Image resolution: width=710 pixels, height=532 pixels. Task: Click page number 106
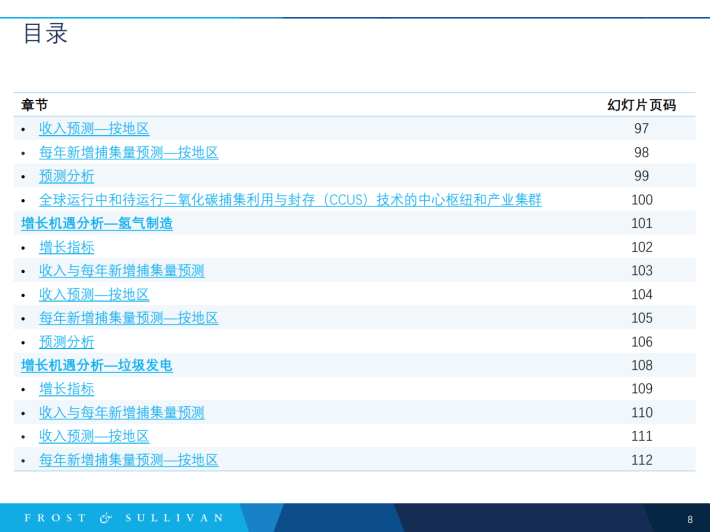pos(642,342)
